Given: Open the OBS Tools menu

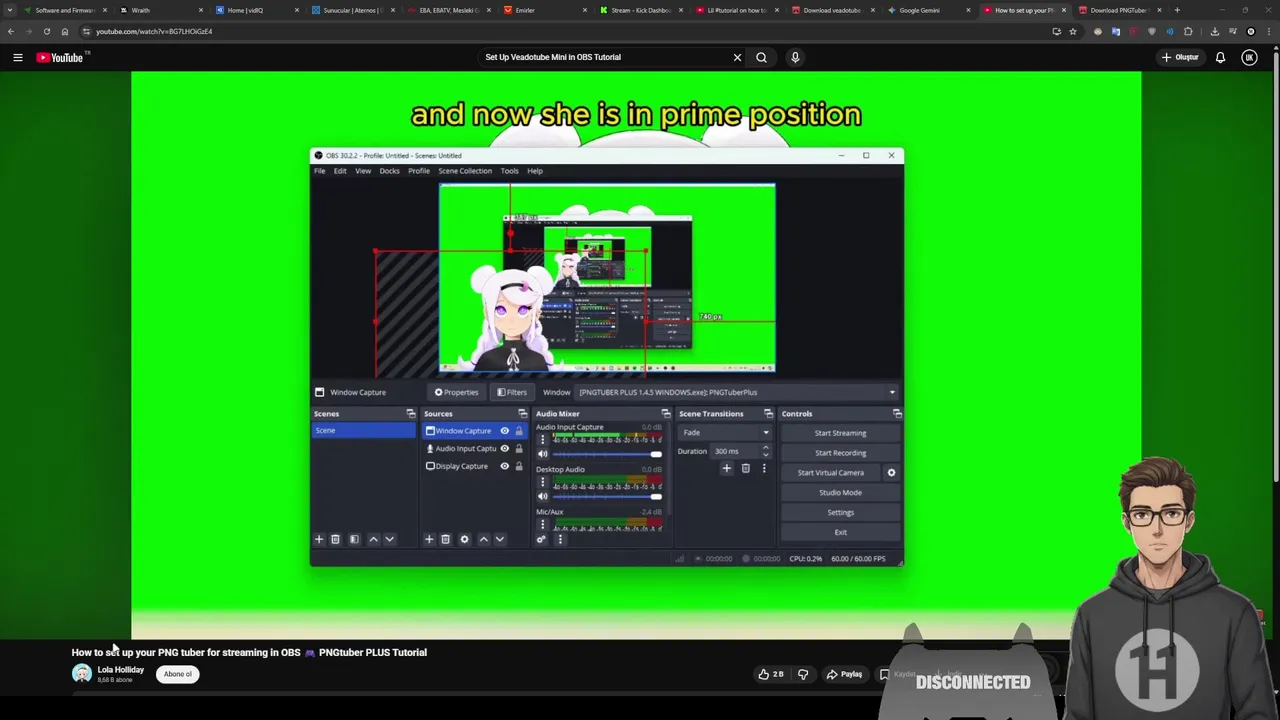Looking at the screenshot, I should [x=509, y=171].
